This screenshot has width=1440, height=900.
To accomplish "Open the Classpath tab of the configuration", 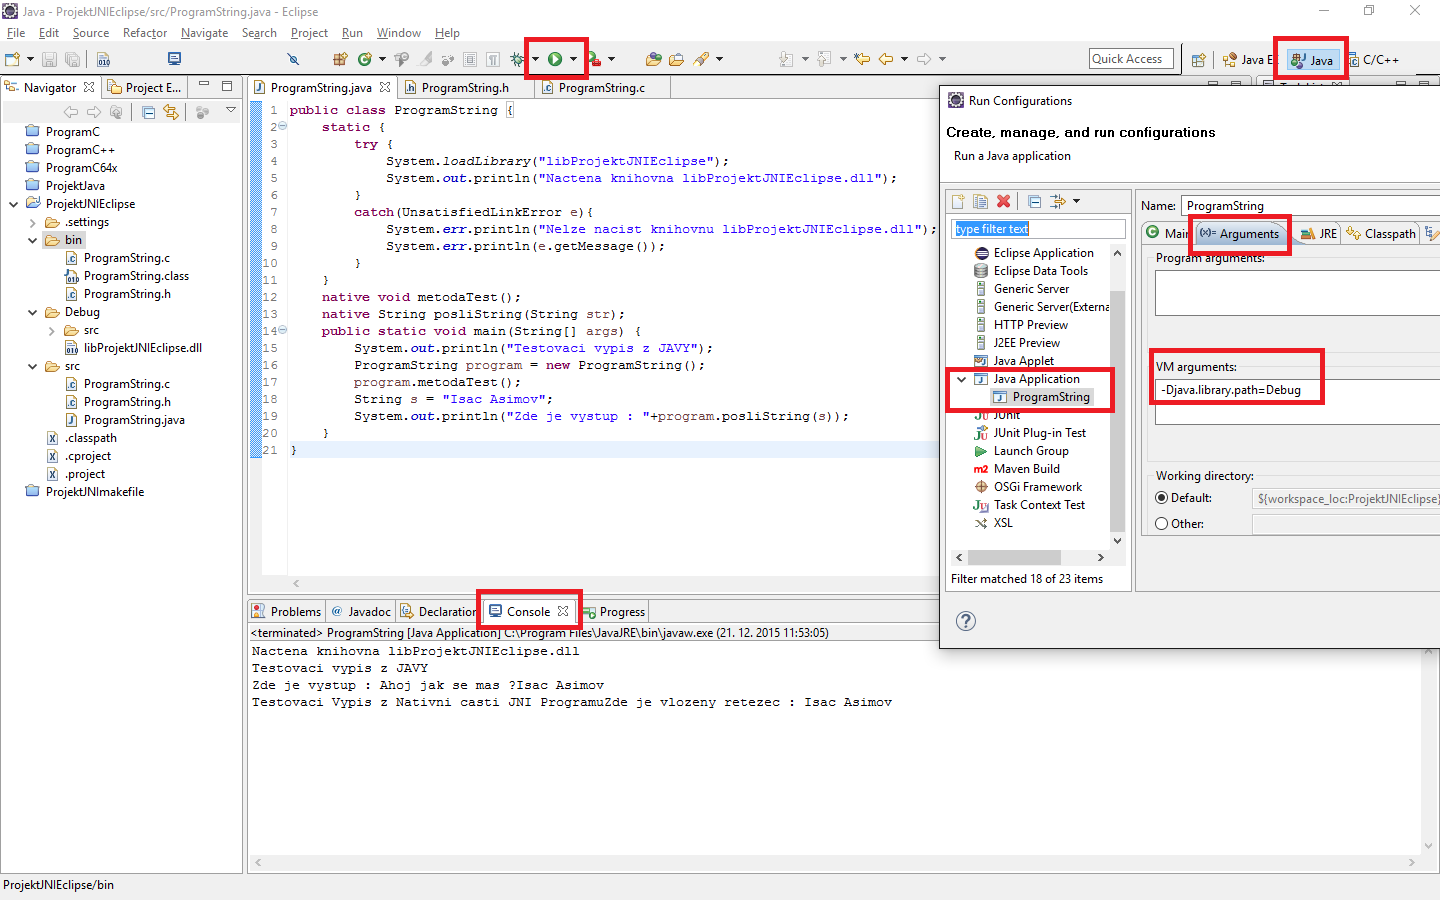I will [x=1388, y=233].
